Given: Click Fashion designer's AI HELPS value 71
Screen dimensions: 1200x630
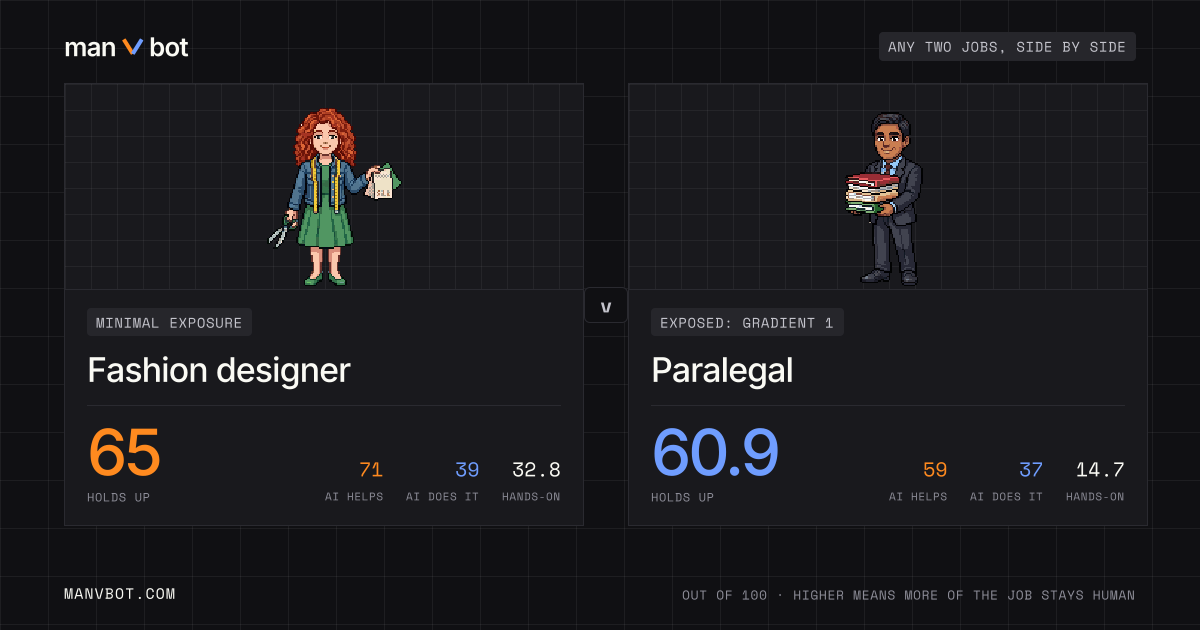Looking at the screenshot, I should (370, 470).
